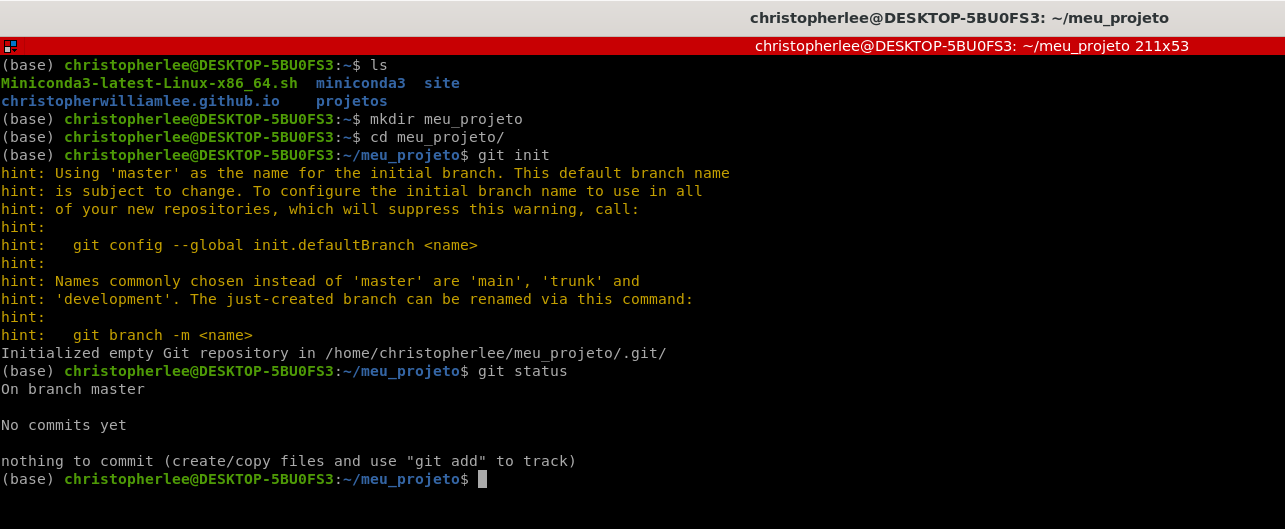Click the hint line git config --global init.defaultBranch
Screen dimensions: 1285x529
(x=239, y=245)
